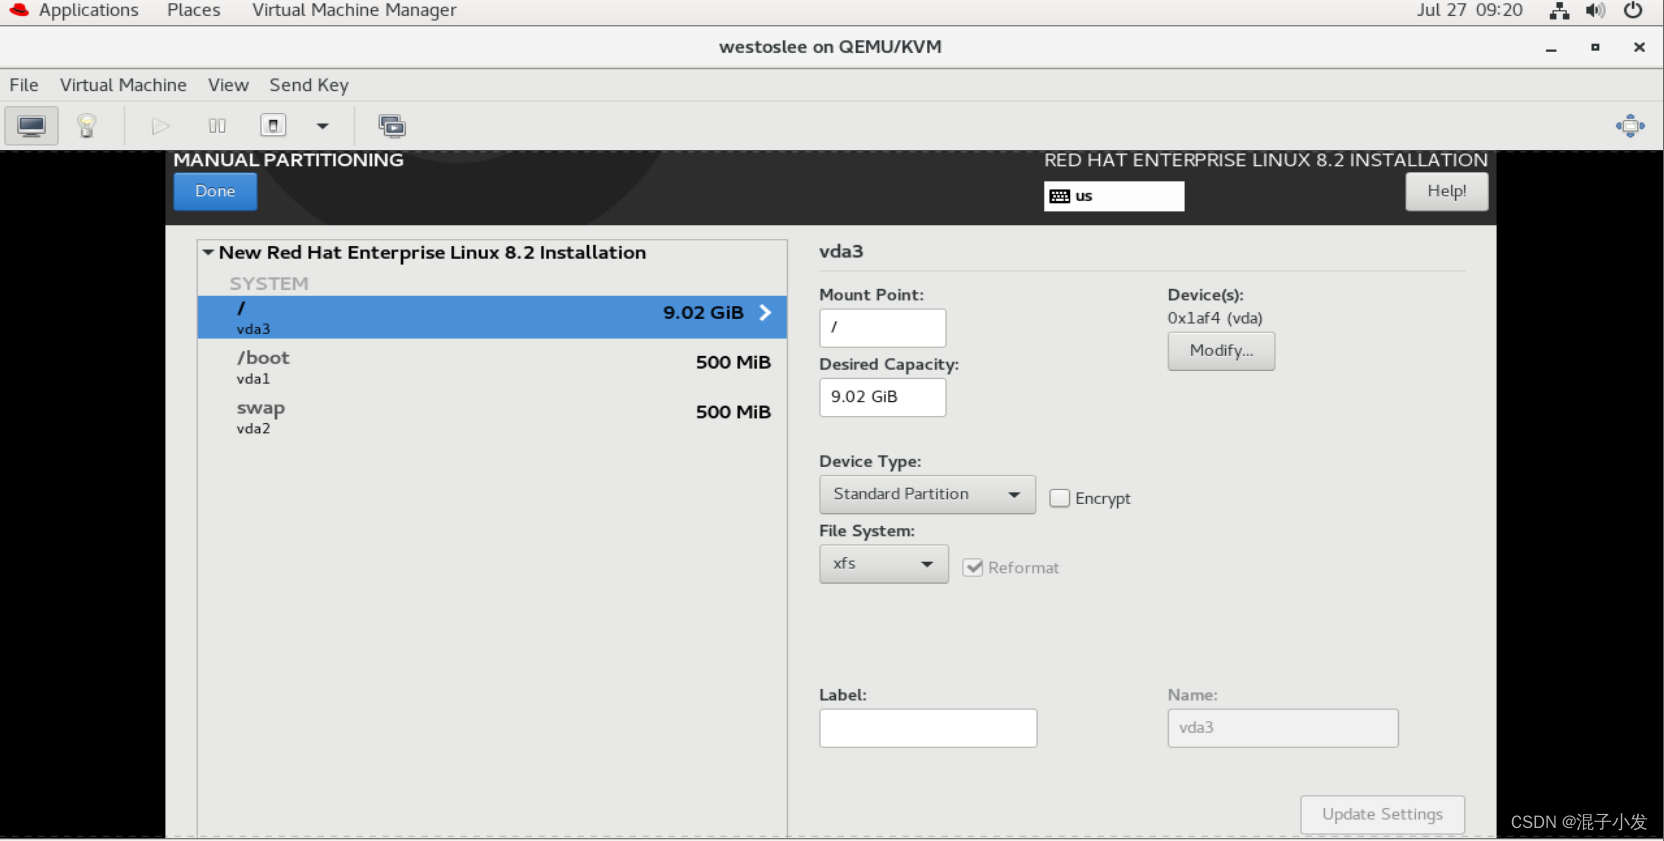The width and height of the screenshot is (1664, 841).
Task: Maximize the westoslee window
Action: click(1595, 47)
